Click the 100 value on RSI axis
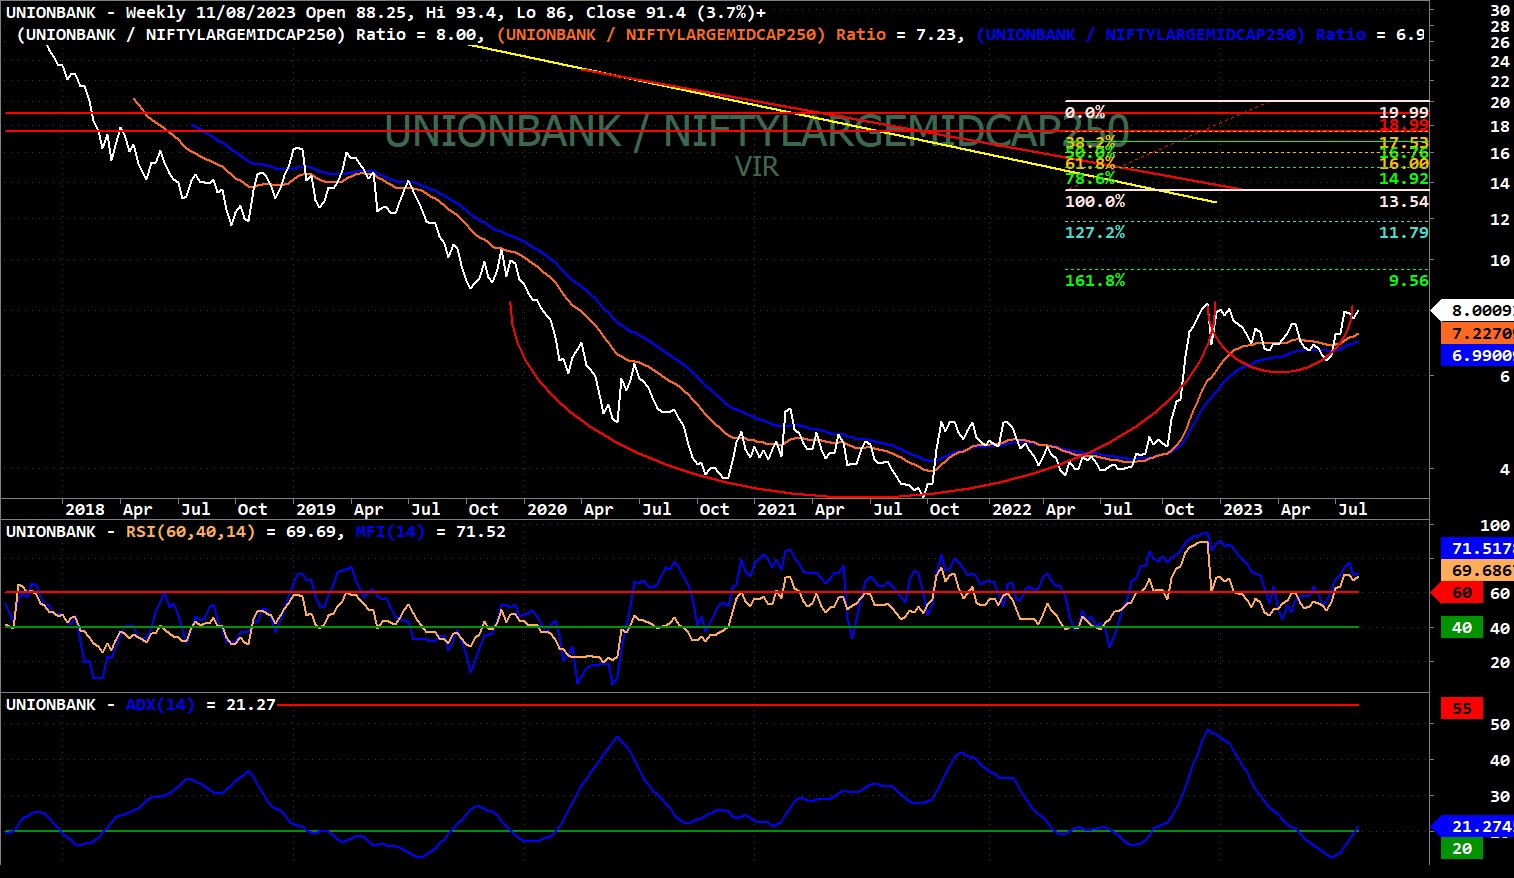Image resolution: width=1514 pixels, height=878 pixels. point(1495,526)
